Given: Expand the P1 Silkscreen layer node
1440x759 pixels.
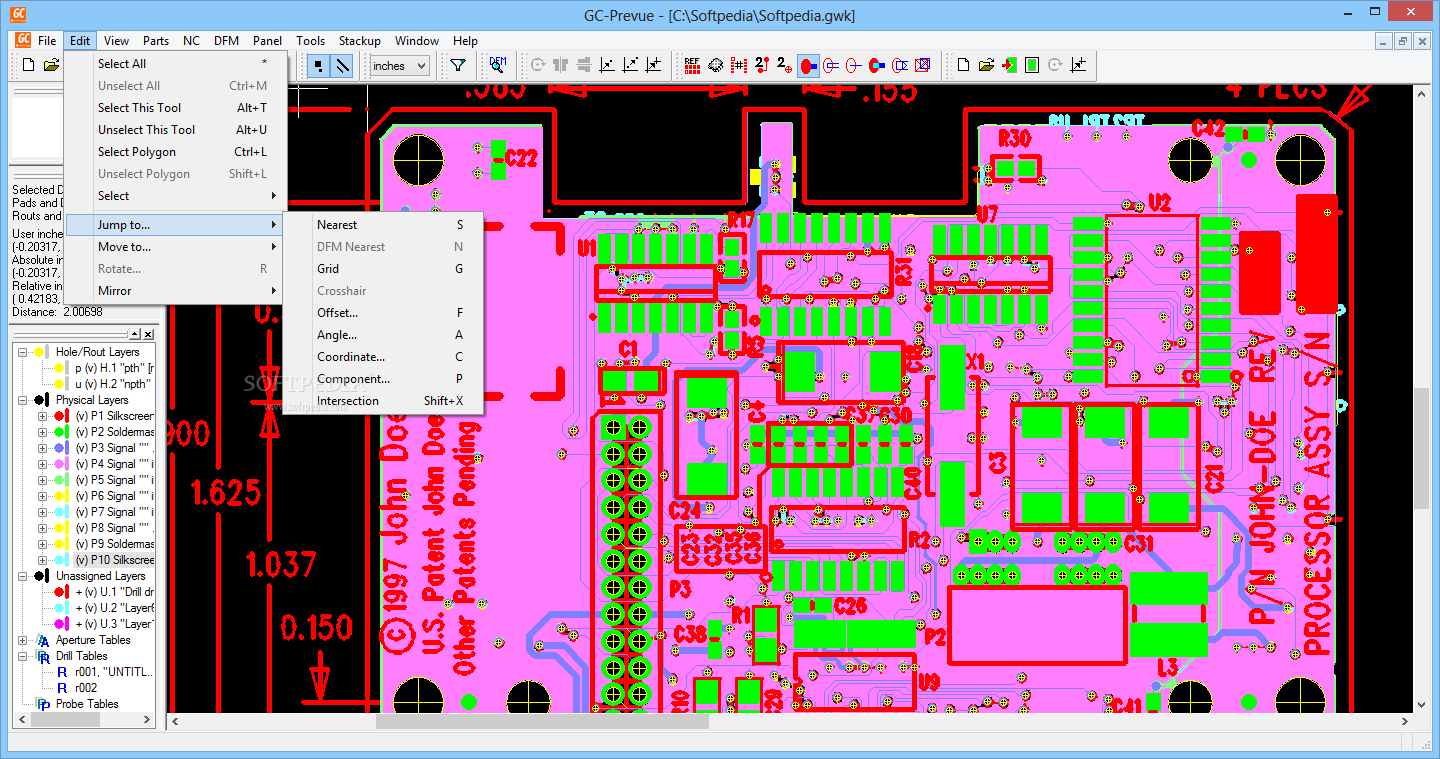Looking at the screenshot, I should 43,416.
